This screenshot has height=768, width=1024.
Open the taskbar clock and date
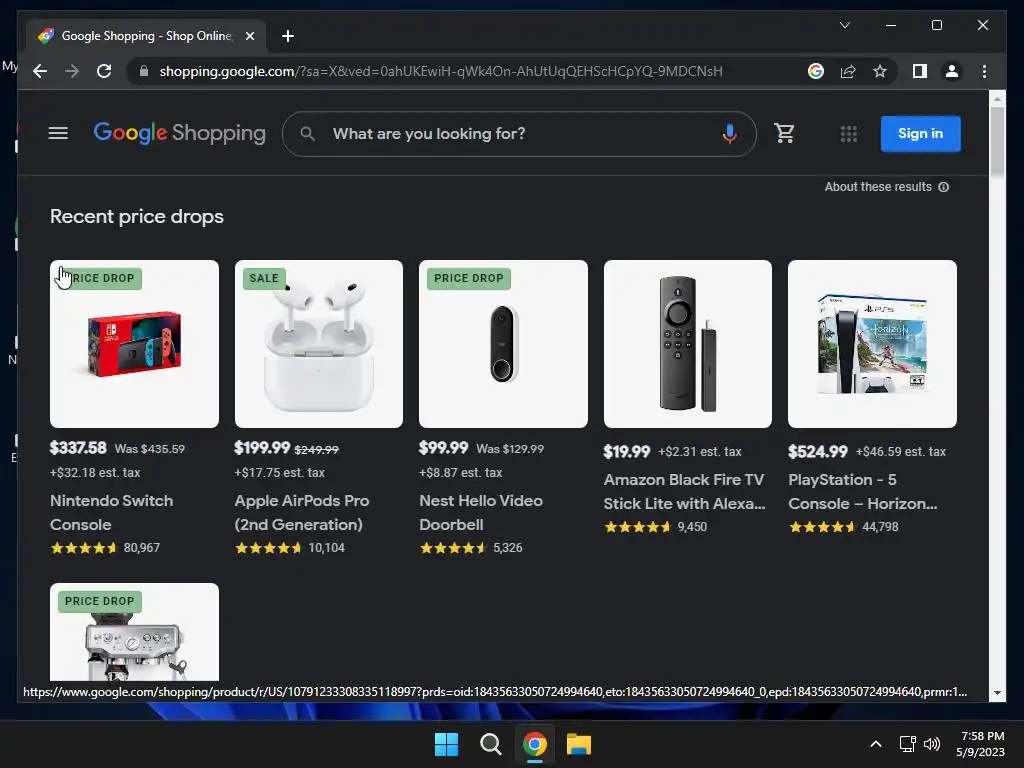(x=981, y=744)
